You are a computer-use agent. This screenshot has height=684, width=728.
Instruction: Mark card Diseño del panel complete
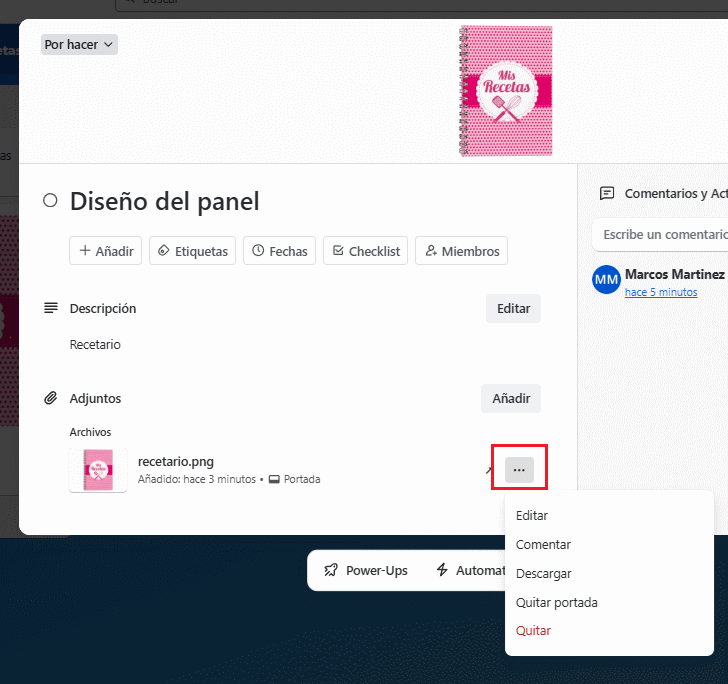50,201
